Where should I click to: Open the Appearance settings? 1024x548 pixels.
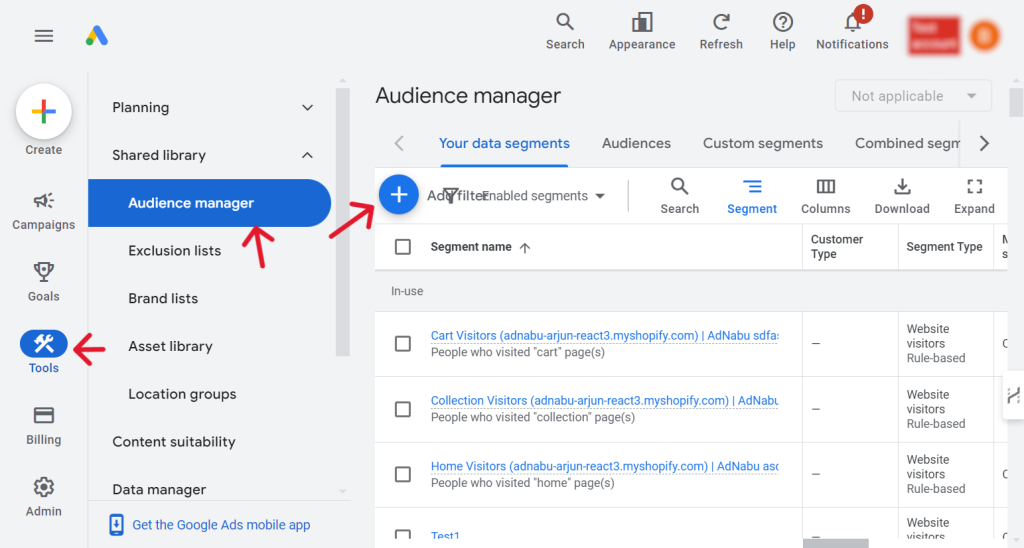coord(642,31)
